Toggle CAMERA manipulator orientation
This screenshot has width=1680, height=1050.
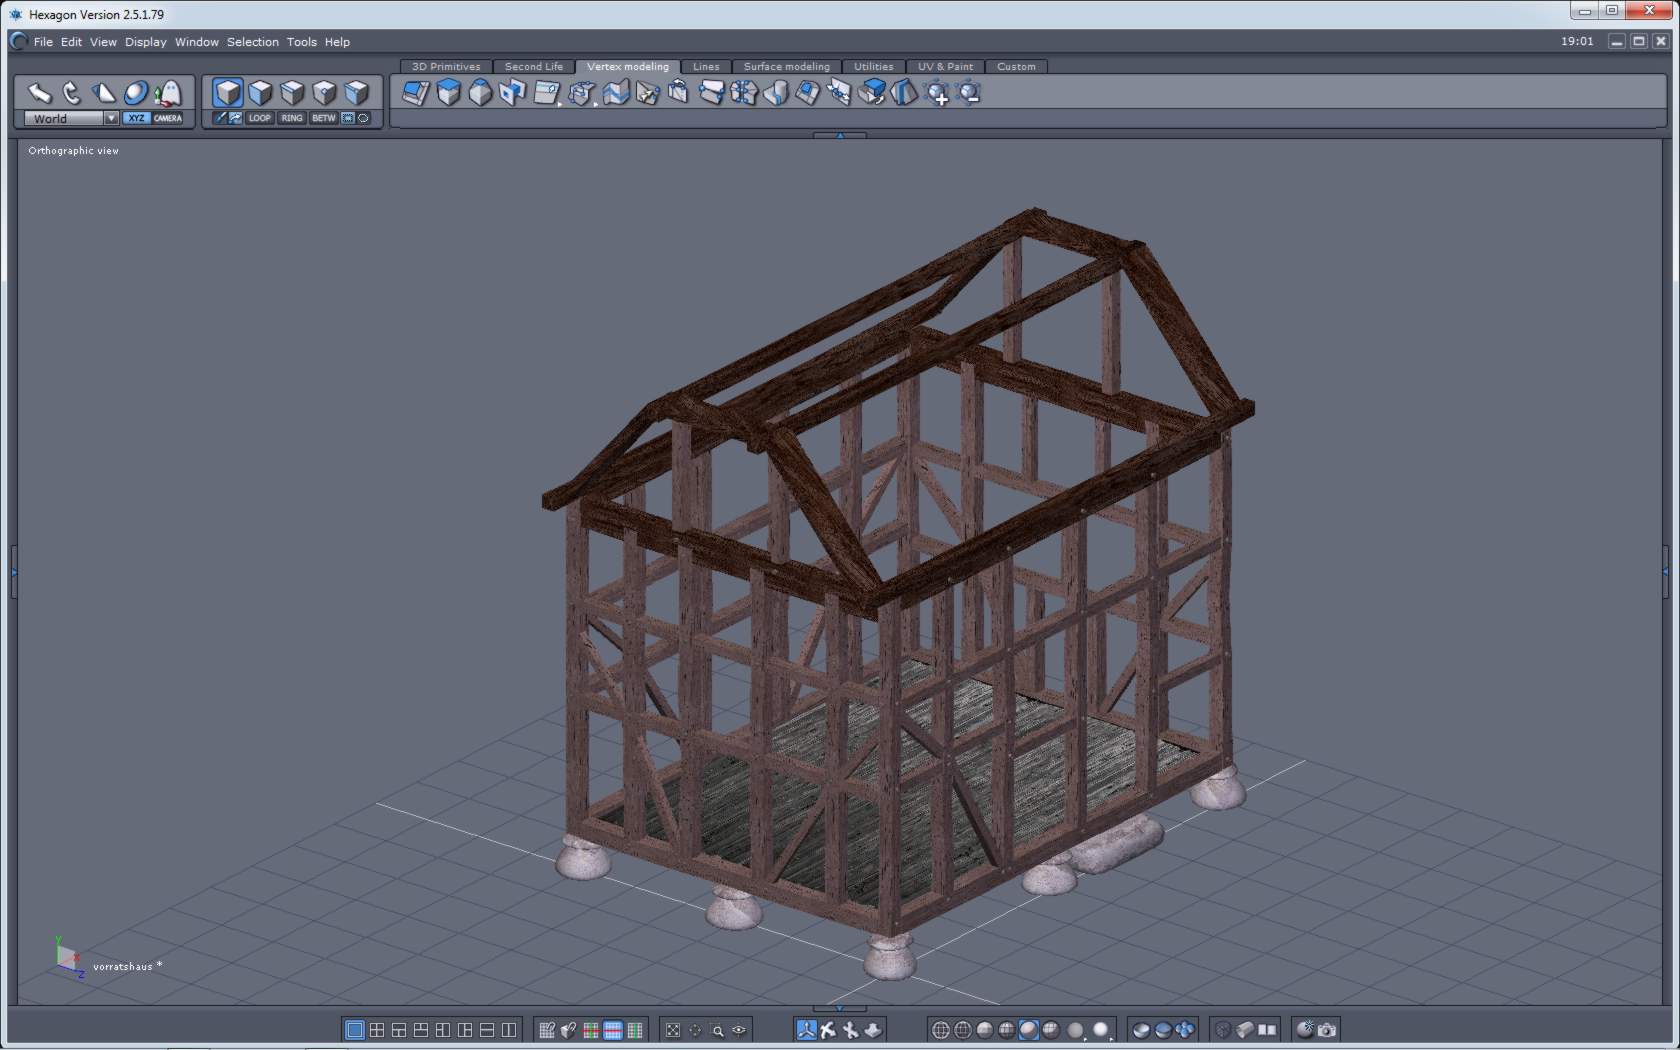pyautogui.click(x=168, y=118)
